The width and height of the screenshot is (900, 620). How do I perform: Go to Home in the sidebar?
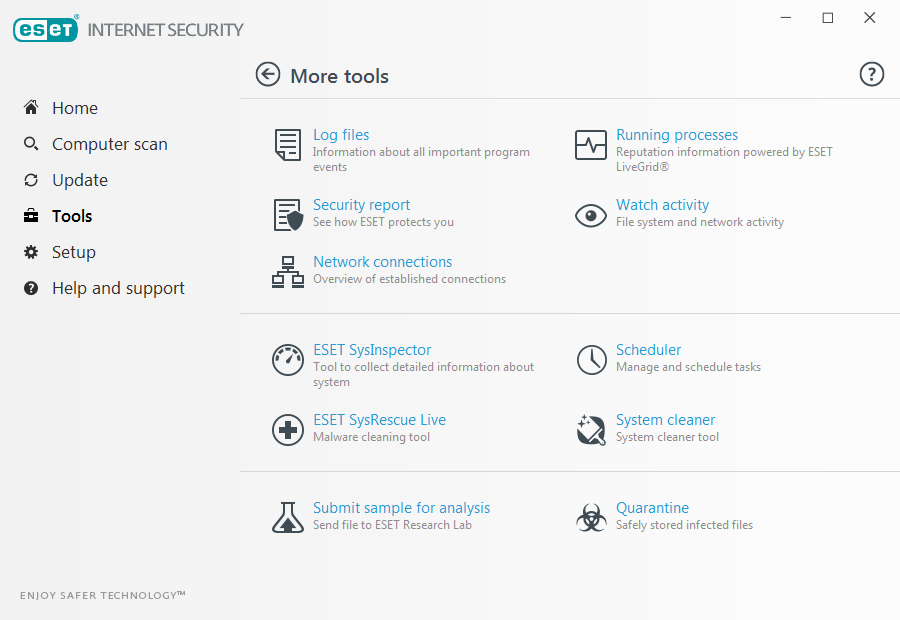pos(75,108)
